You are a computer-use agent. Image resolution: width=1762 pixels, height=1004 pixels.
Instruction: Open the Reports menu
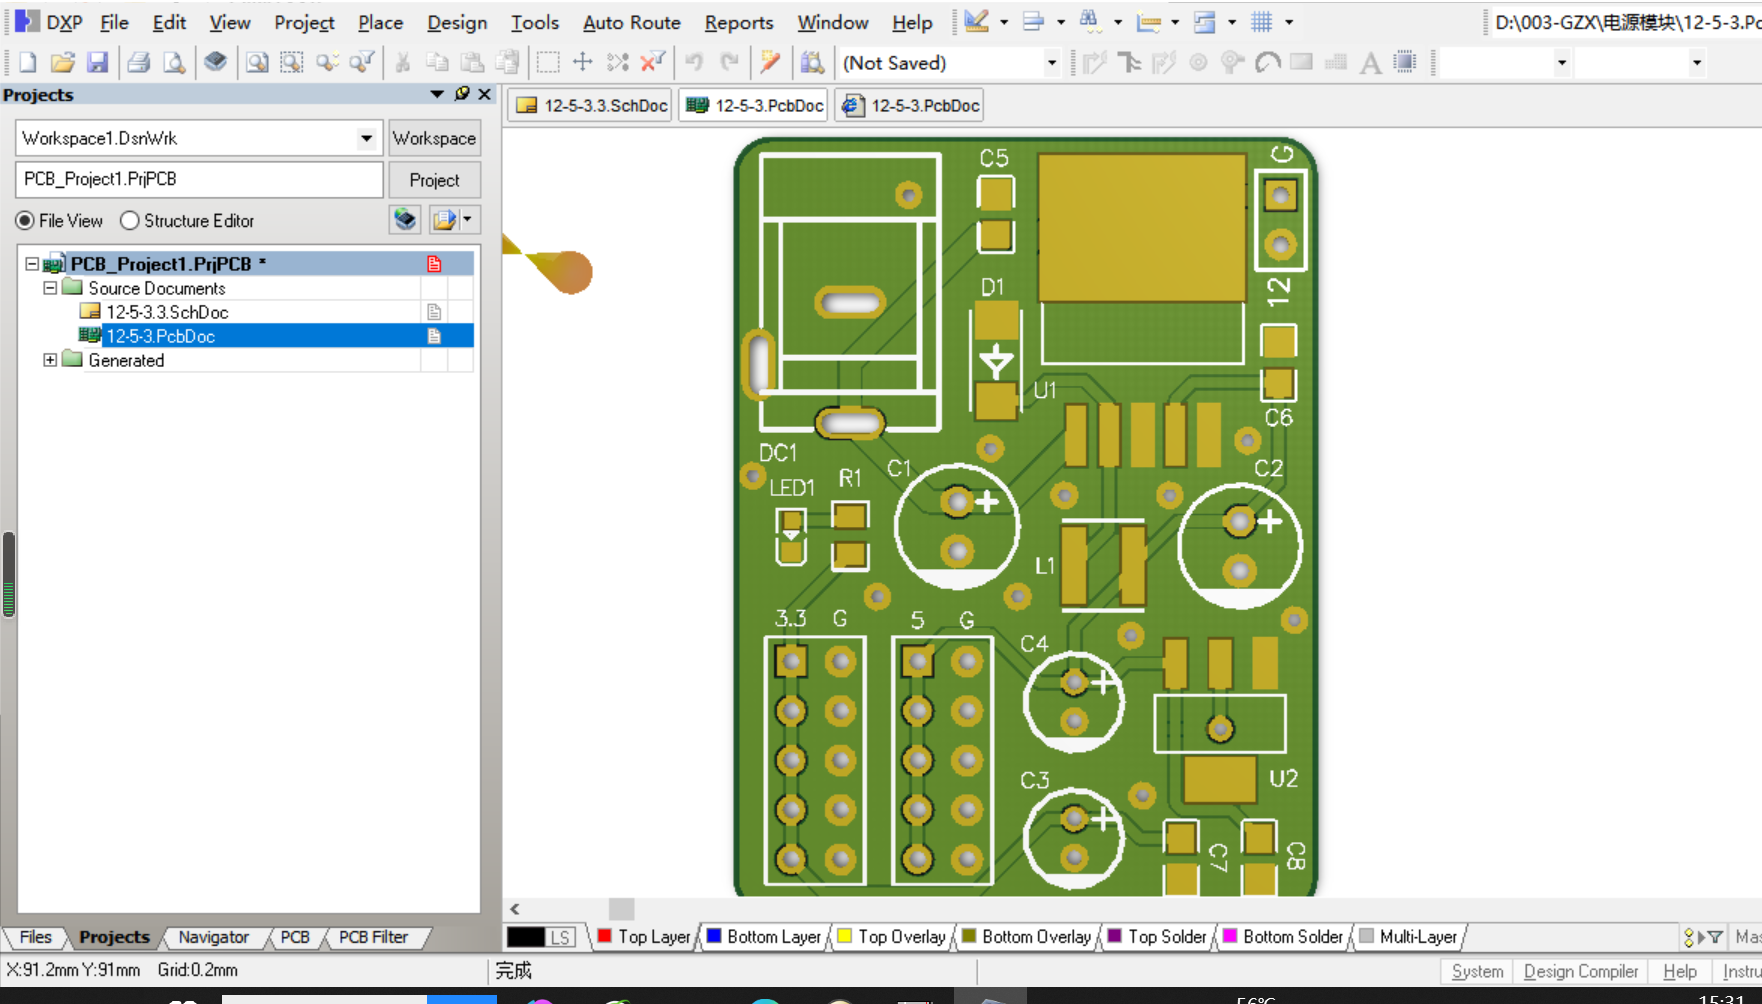[739, 22]
